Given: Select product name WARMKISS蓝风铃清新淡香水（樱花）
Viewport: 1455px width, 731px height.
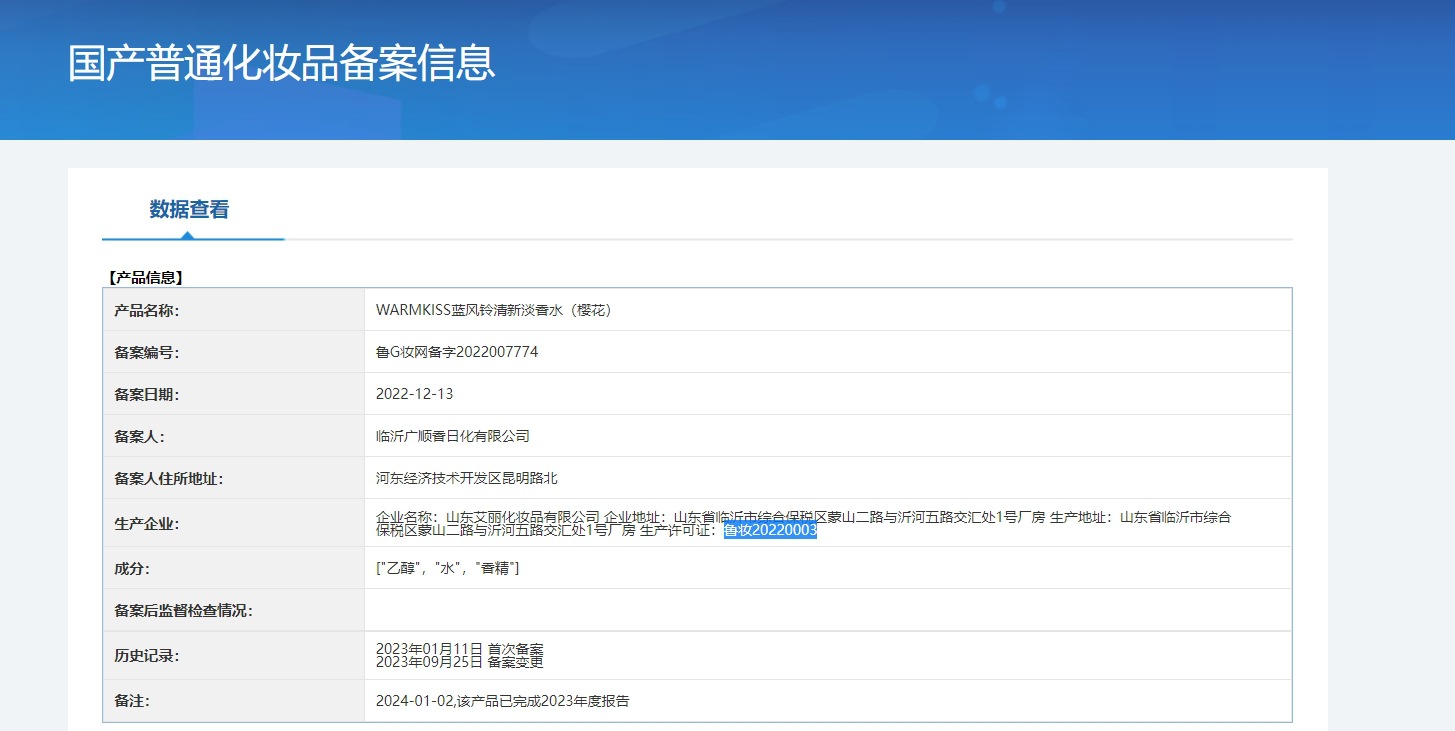Looking at the screenshot, I should [x=494, y=310].
